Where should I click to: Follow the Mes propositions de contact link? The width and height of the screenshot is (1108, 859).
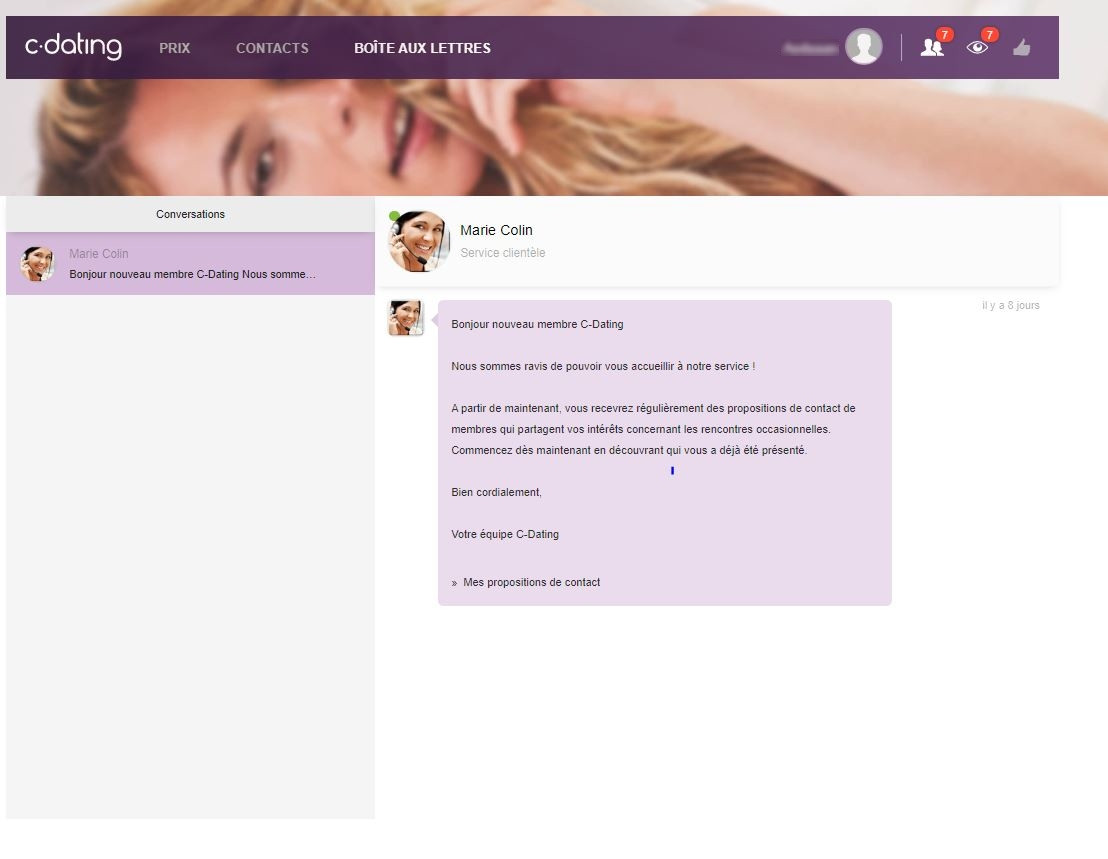pyautogui.click(x=531, y=582)
